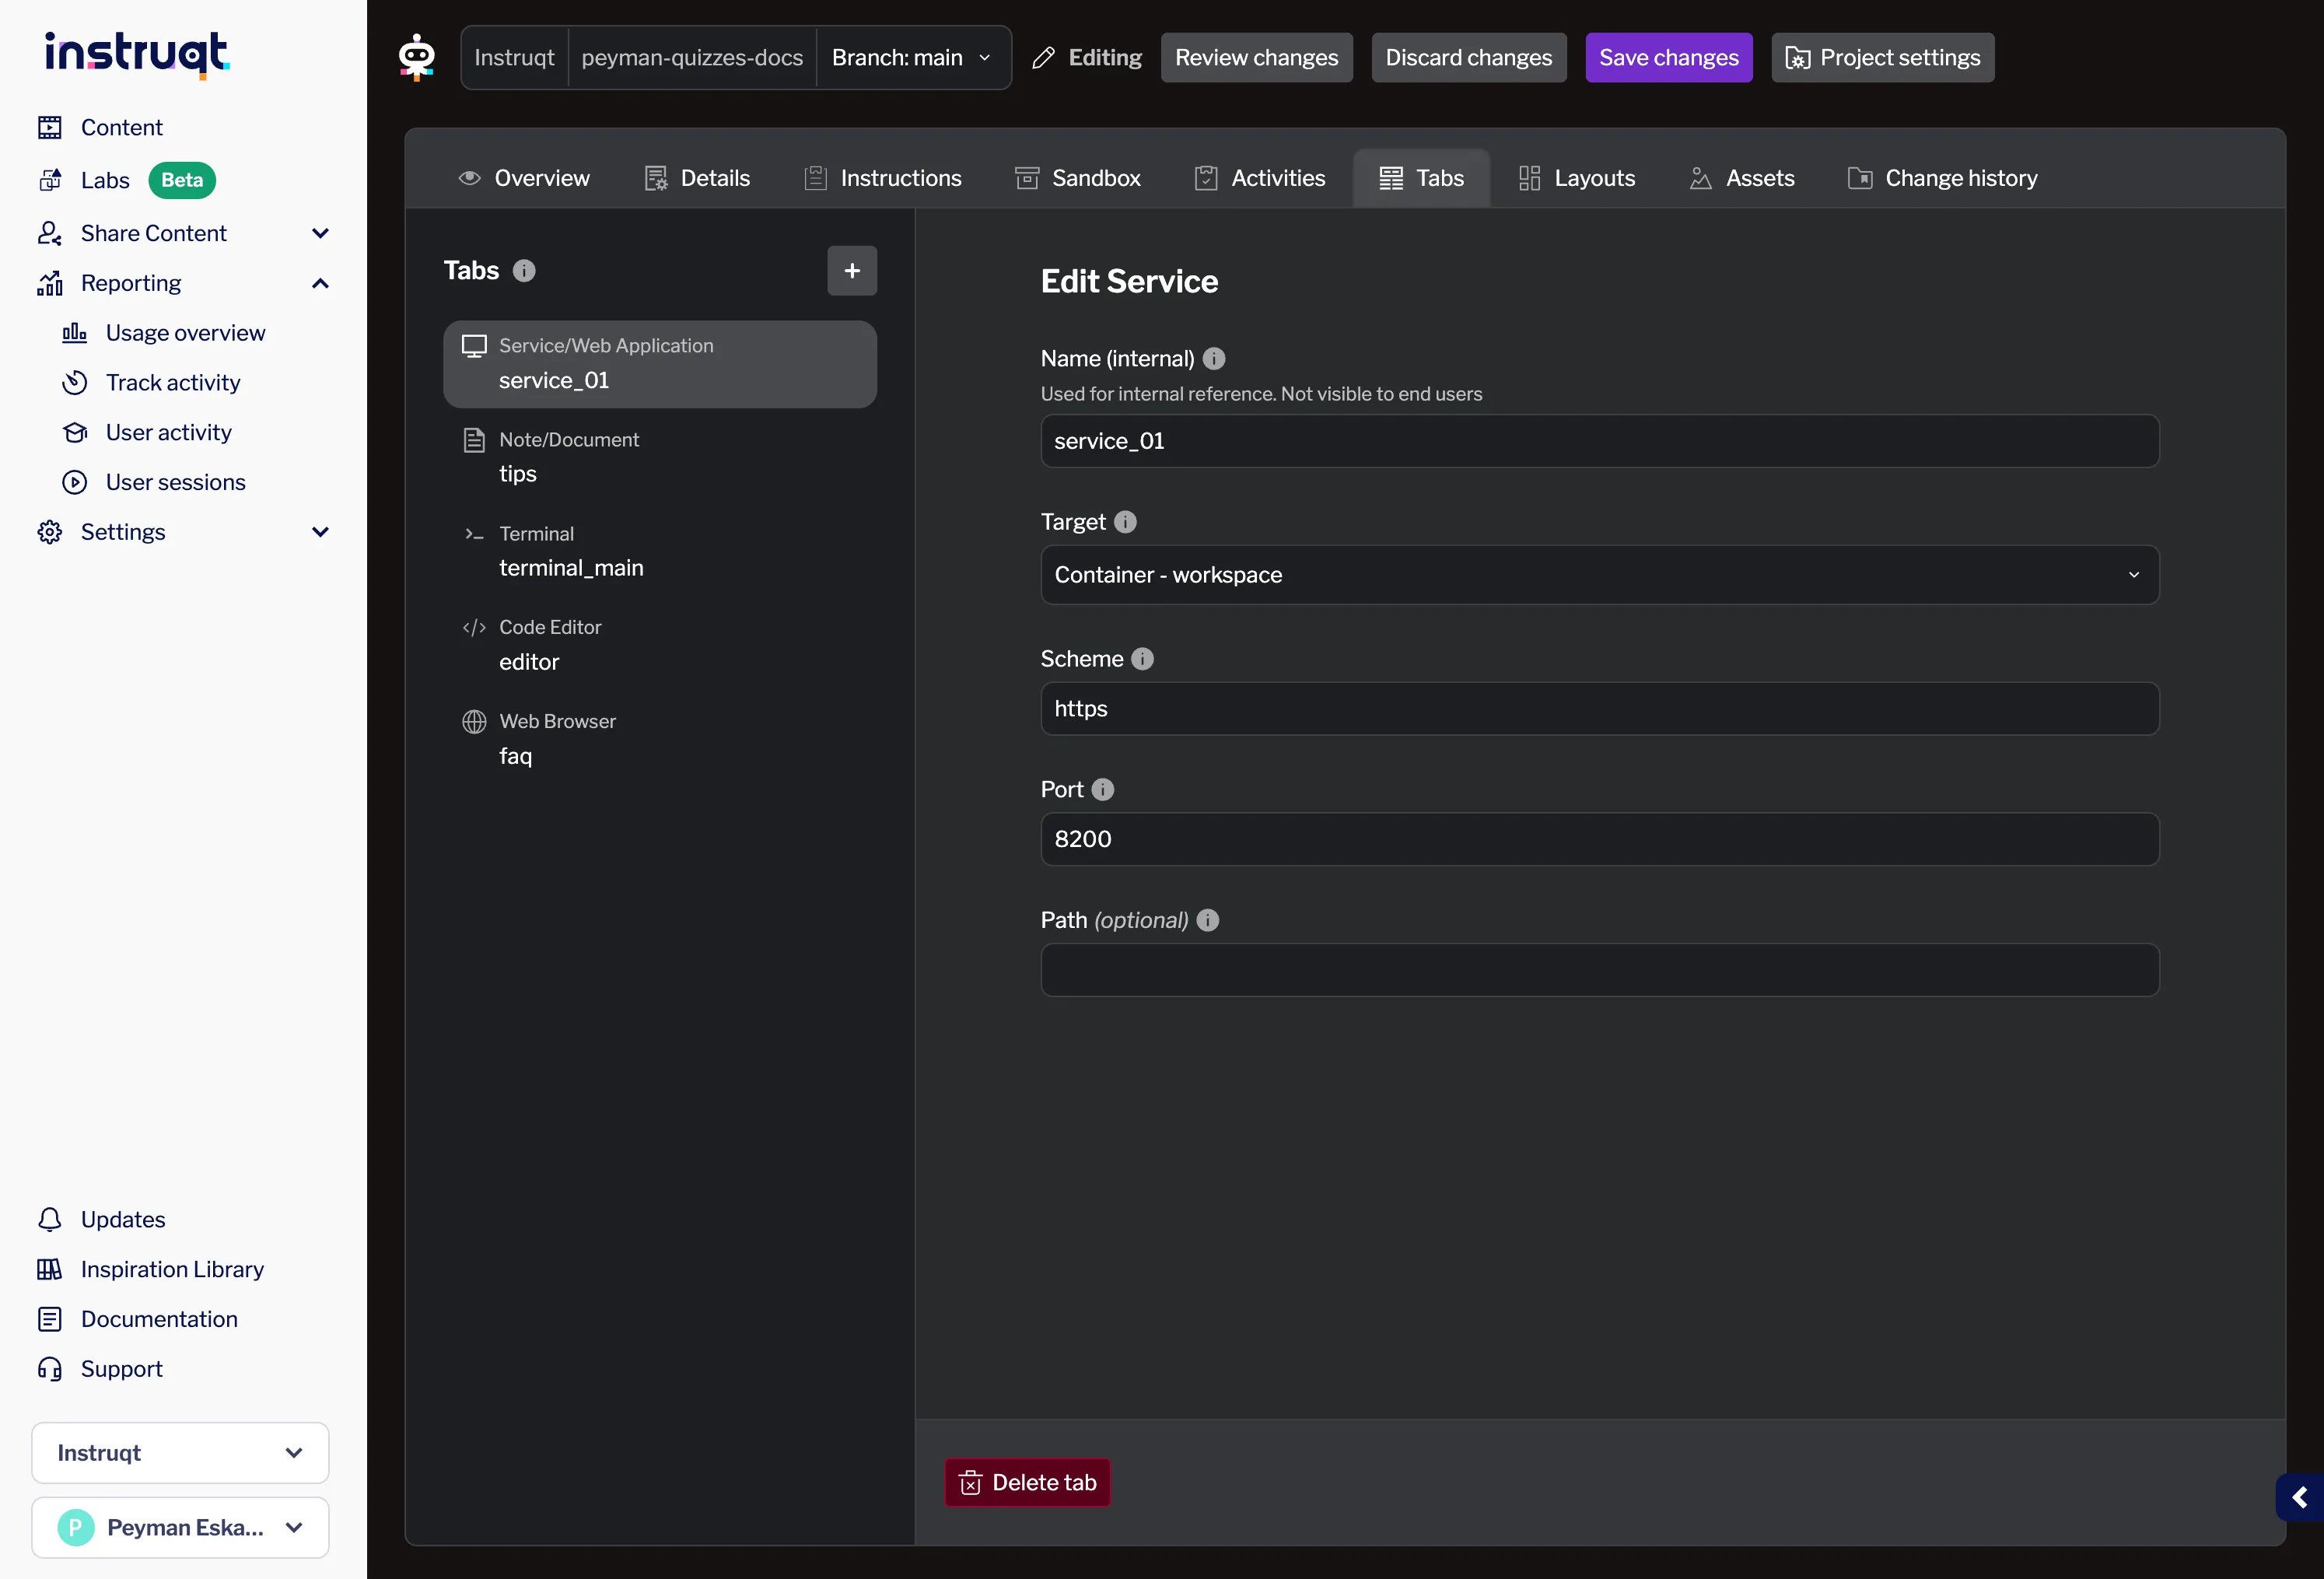This screenshot has width=2324, height=1579.
Task: Select the Labs flask icon in sidebar
Action: [50, 180]
